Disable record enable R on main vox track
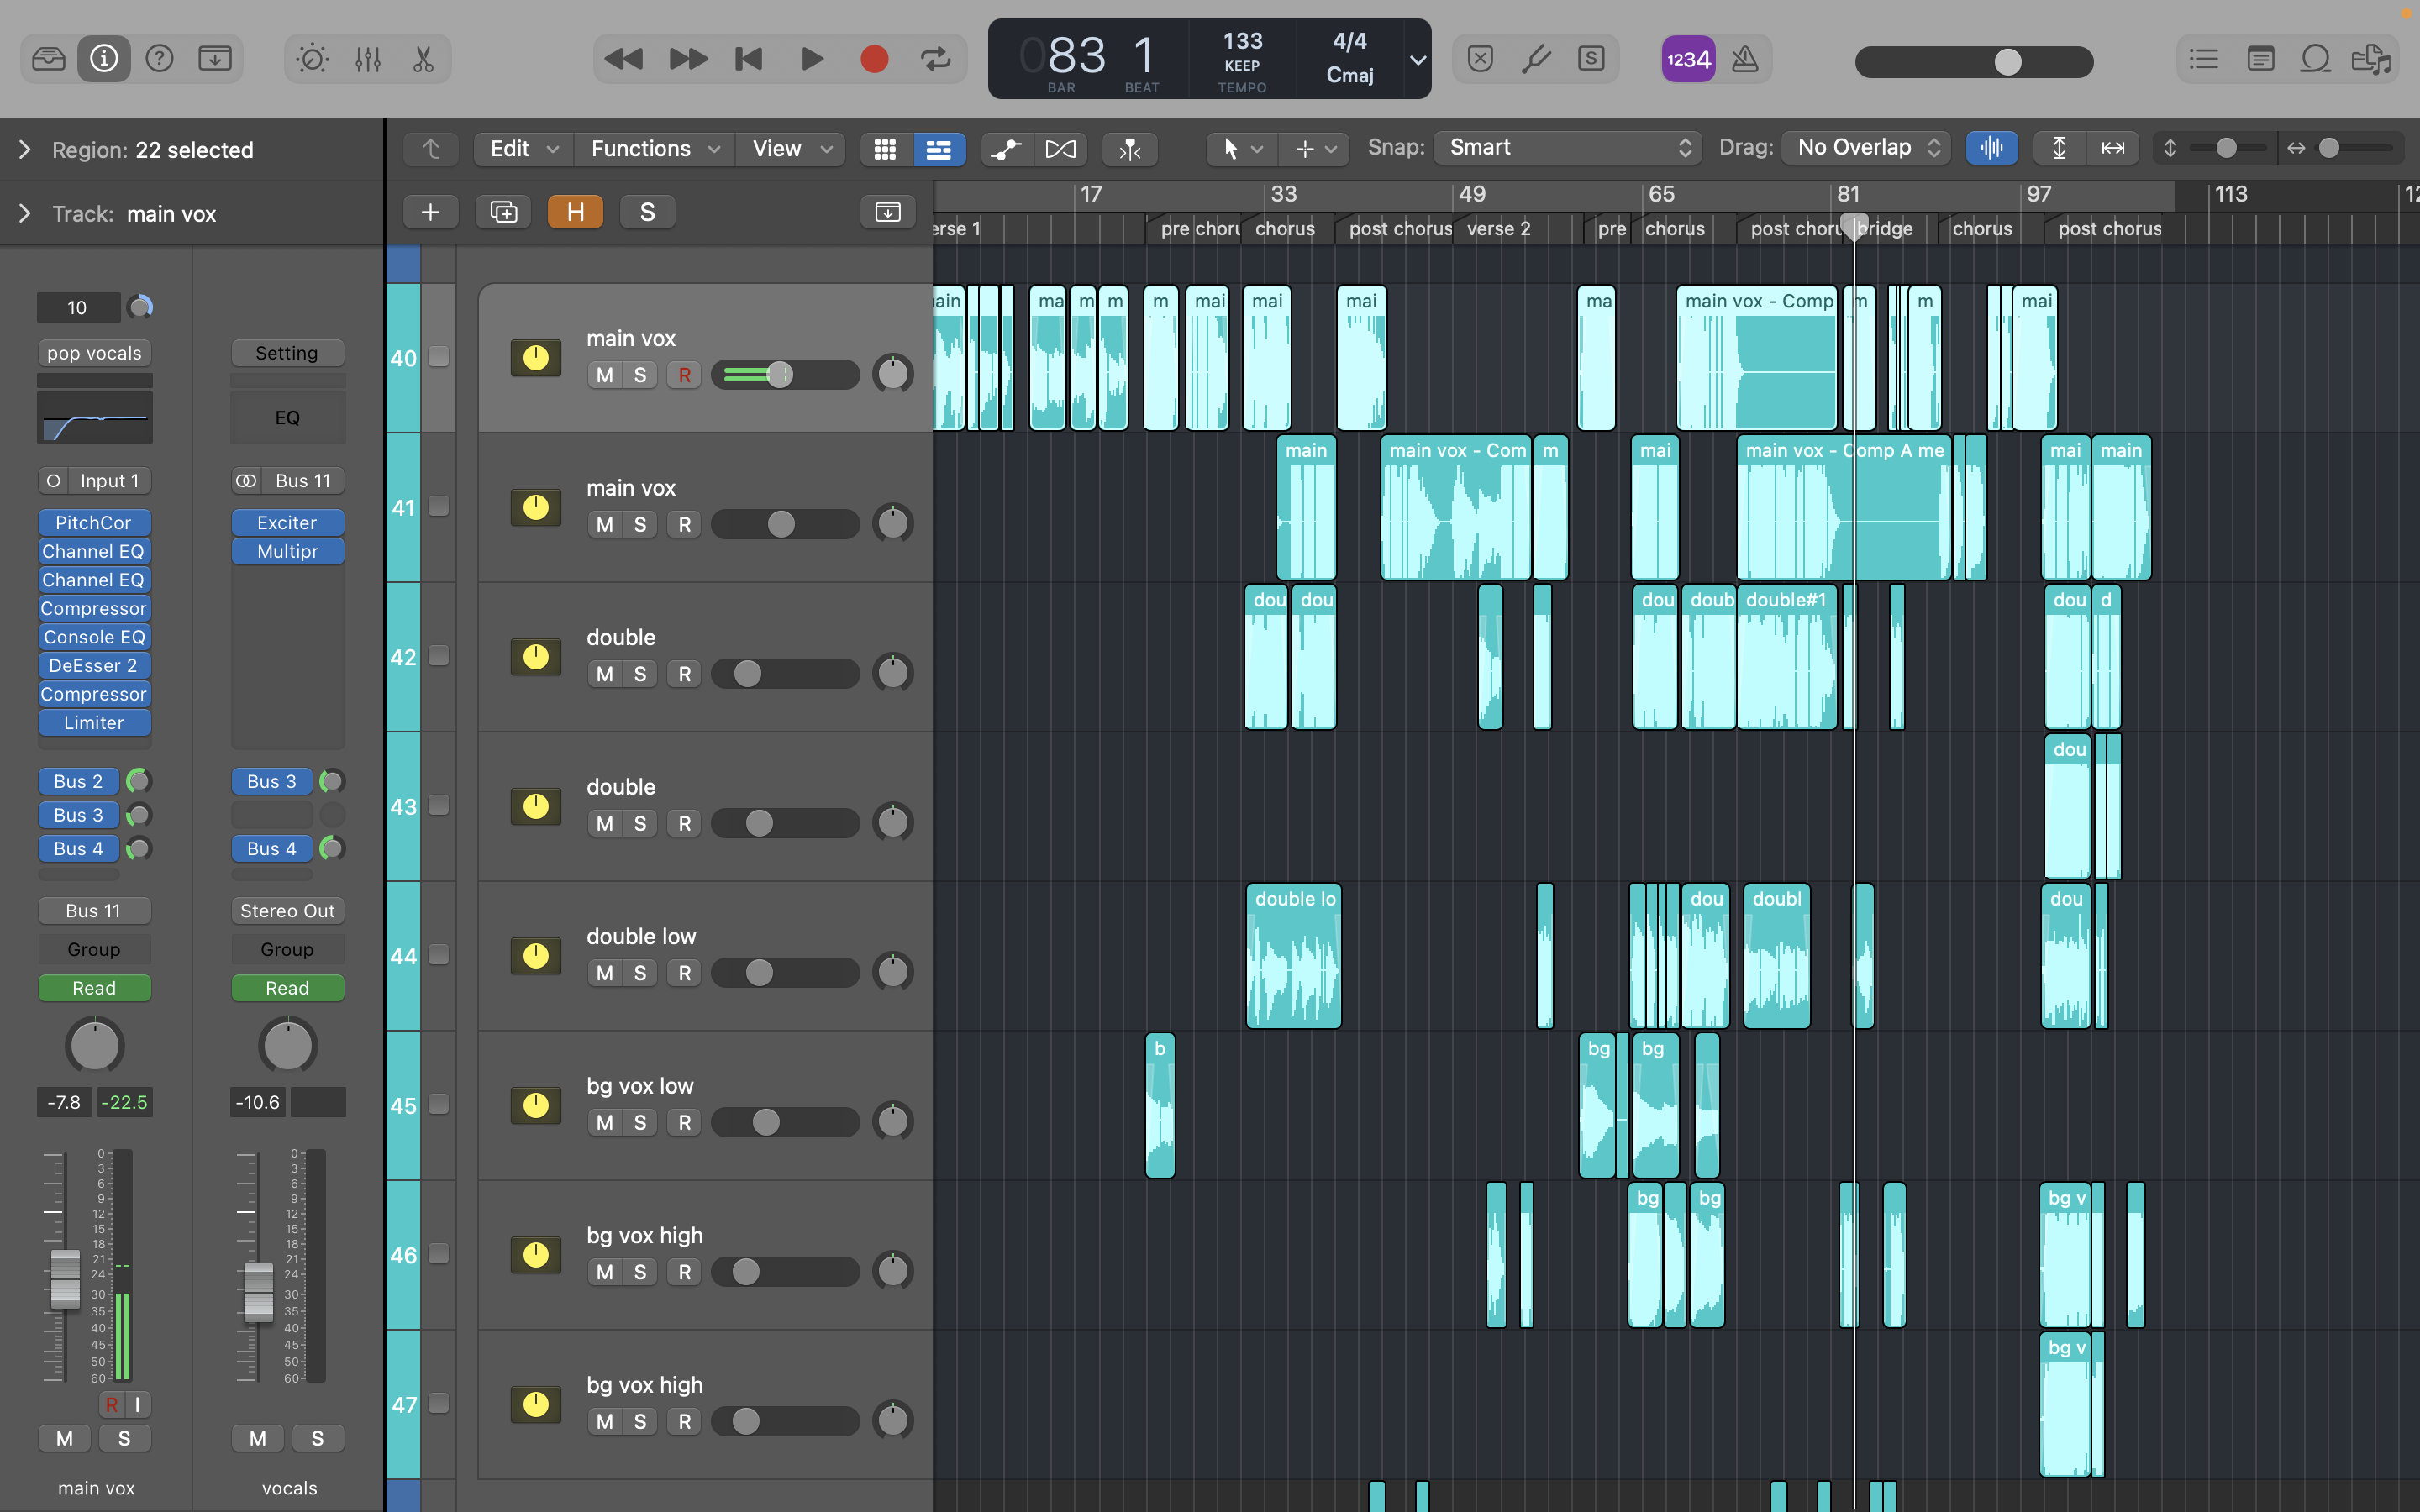 [684, 374]
